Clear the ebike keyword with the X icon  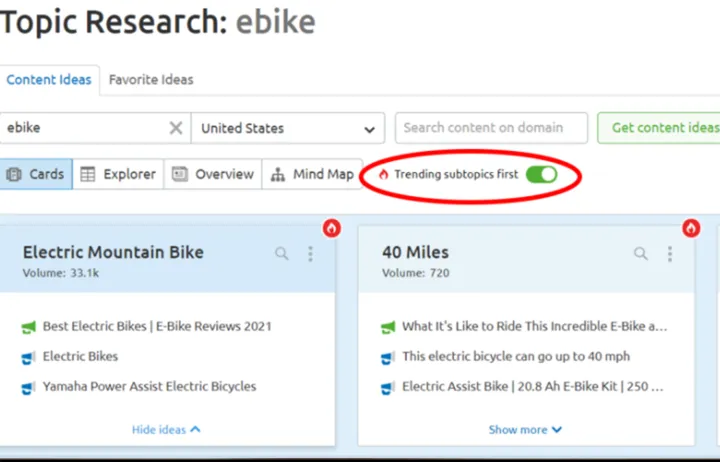(176, 128)
